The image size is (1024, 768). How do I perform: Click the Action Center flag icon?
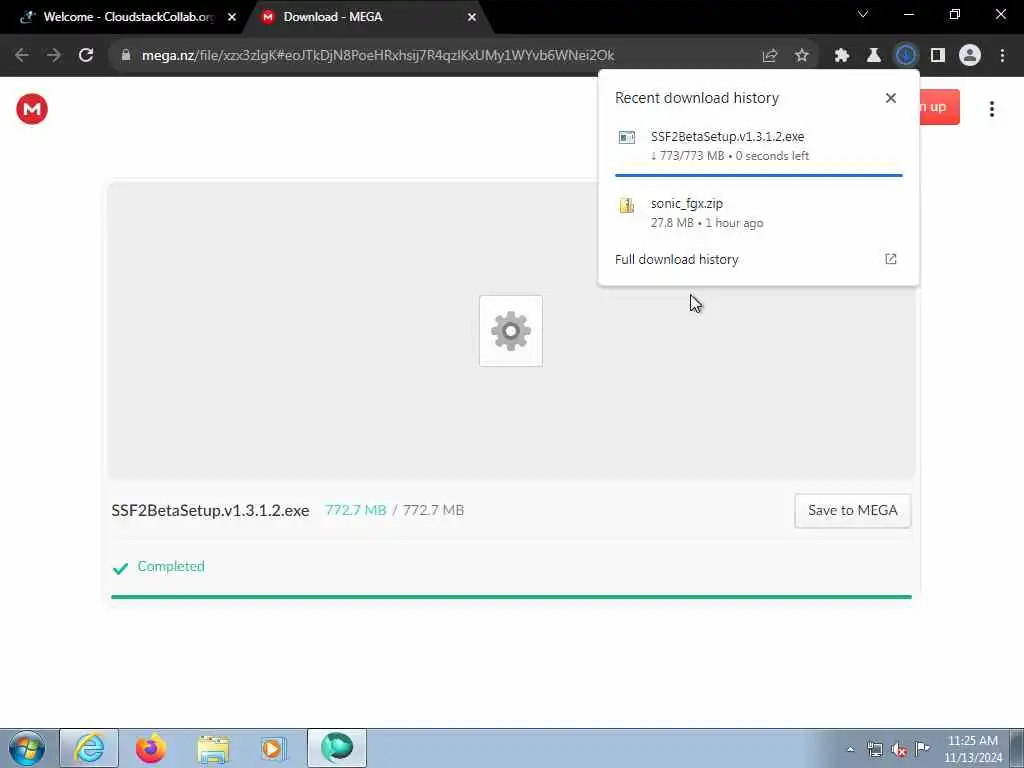click(x=922, y=749)
